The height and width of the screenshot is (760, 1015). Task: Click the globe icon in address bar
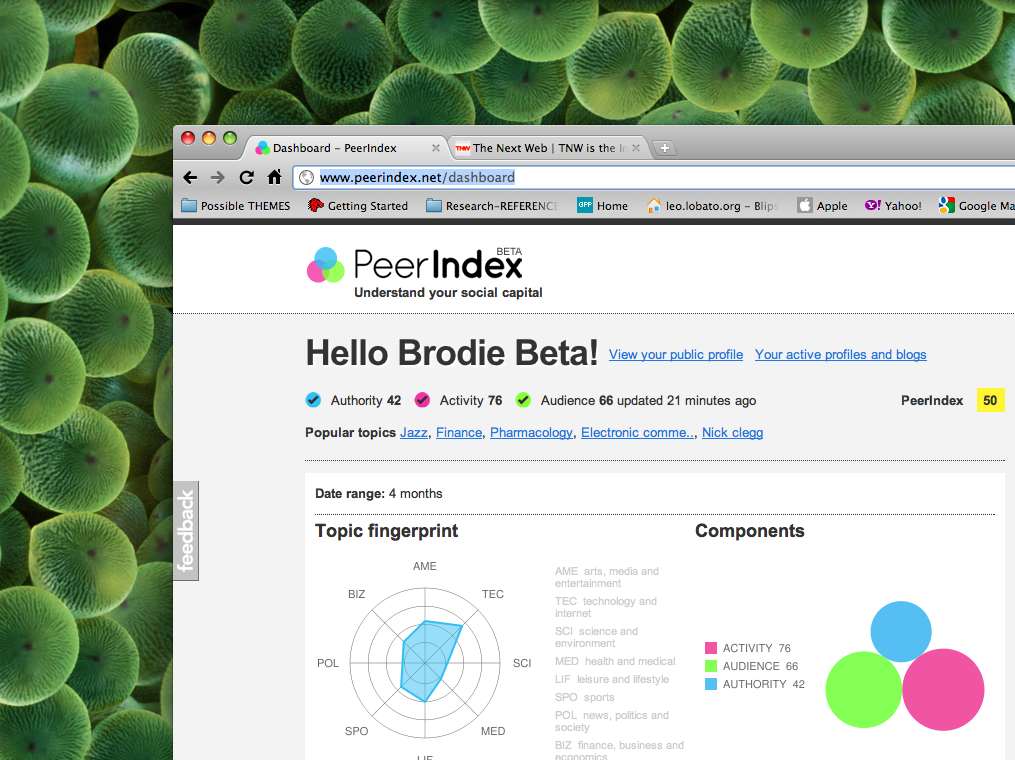pos(307,177)
